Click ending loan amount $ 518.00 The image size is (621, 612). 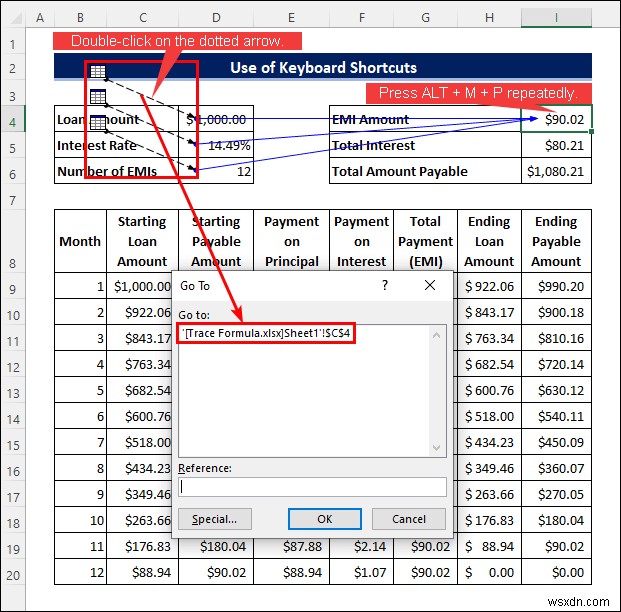[x=490, y=416]
